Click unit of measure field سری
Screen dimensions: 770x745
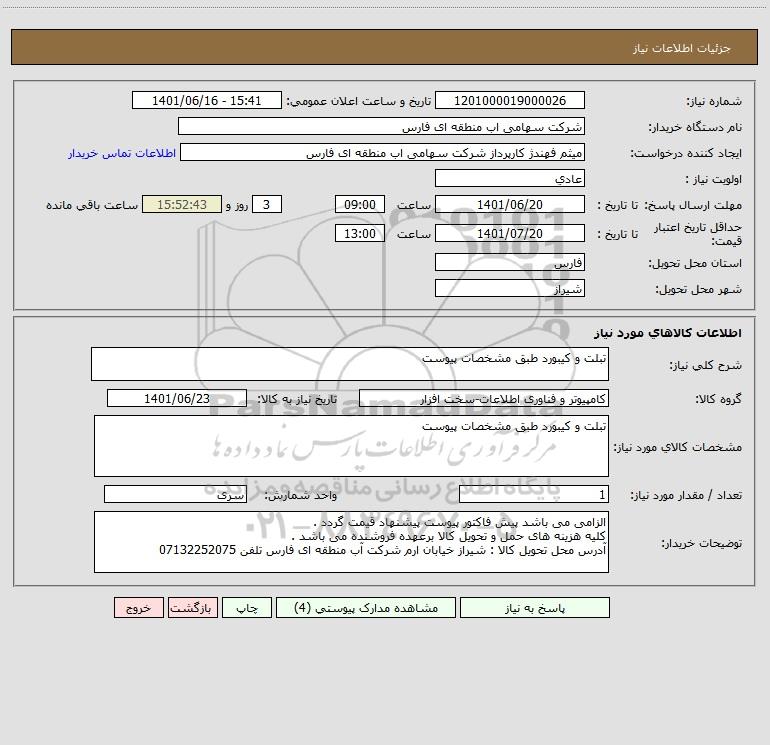tap(175, 495)
